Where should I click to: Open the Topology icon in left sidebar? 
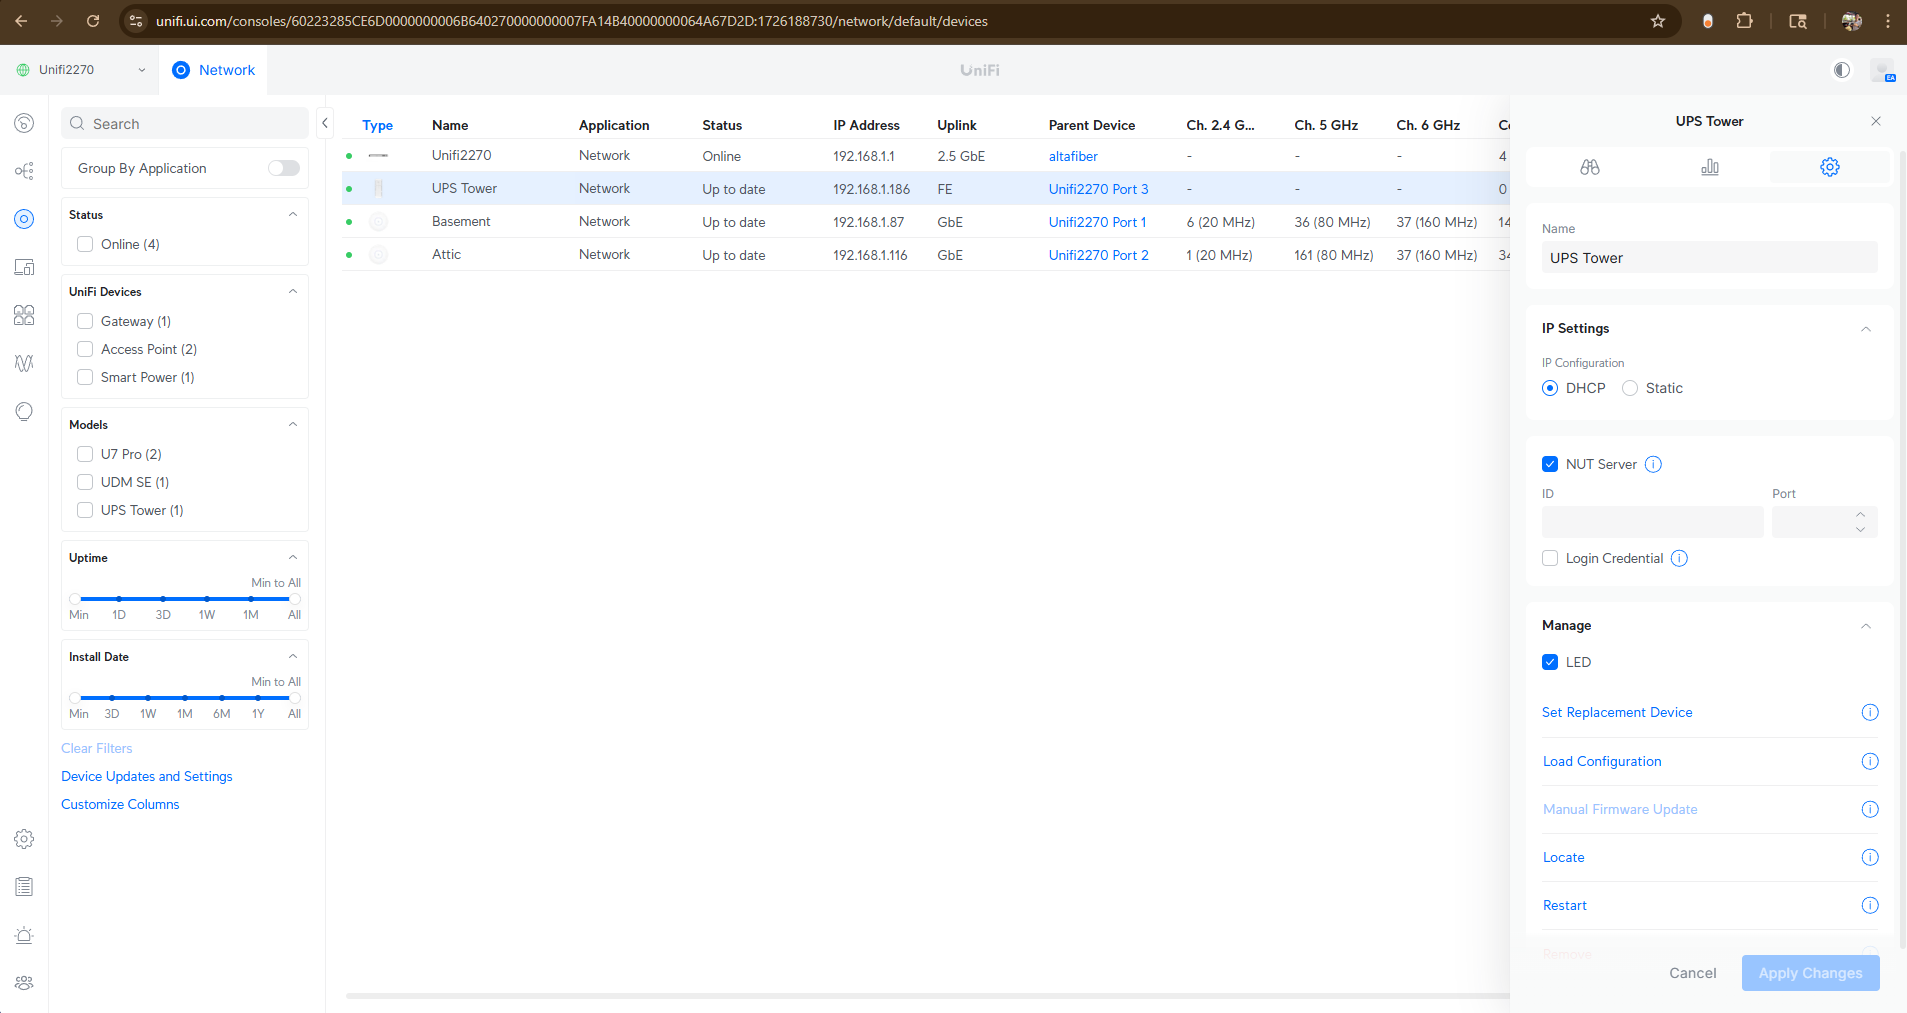[x=24, y=171]
